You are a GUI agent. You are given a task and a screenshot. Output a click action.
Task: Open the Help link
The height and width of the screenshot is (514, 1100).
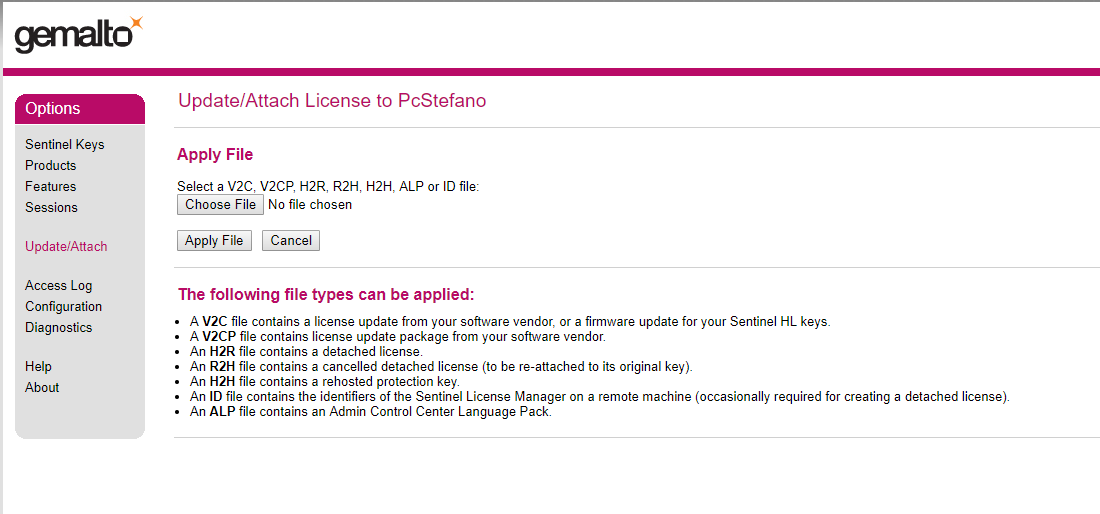[x=39, y=366]
